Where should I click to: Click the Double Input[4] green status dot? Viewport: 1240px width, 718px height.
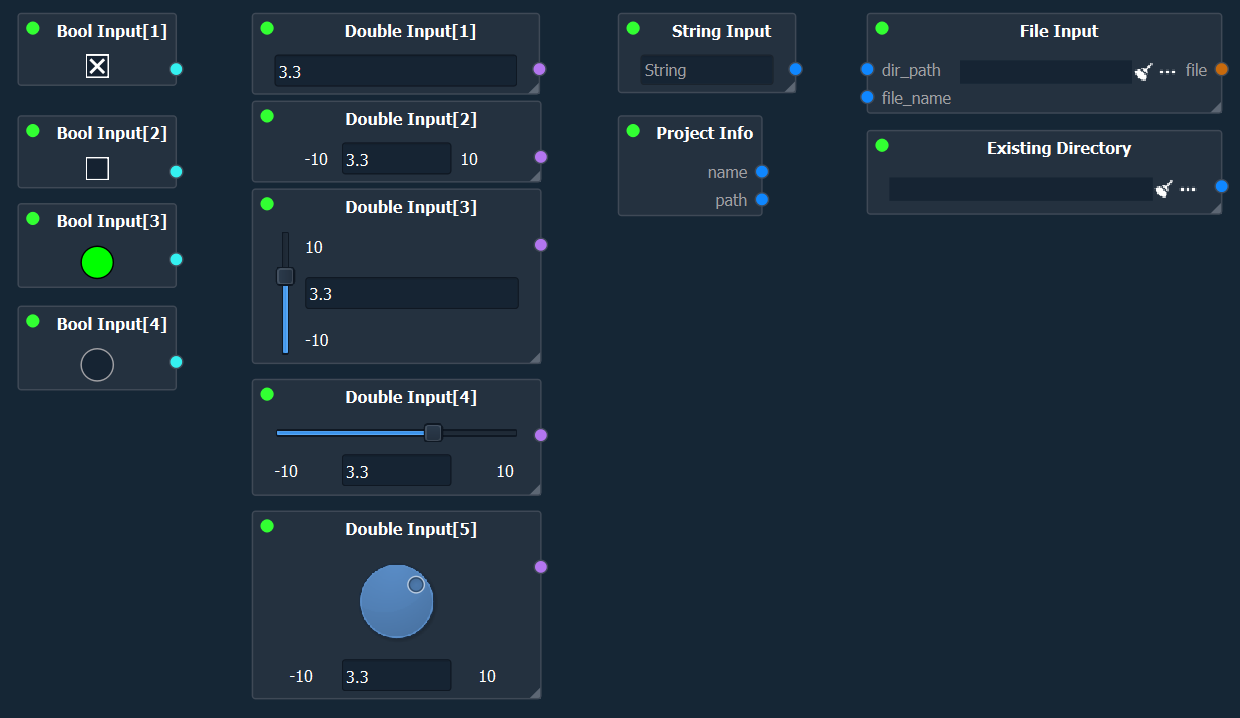tap(267, 394)
